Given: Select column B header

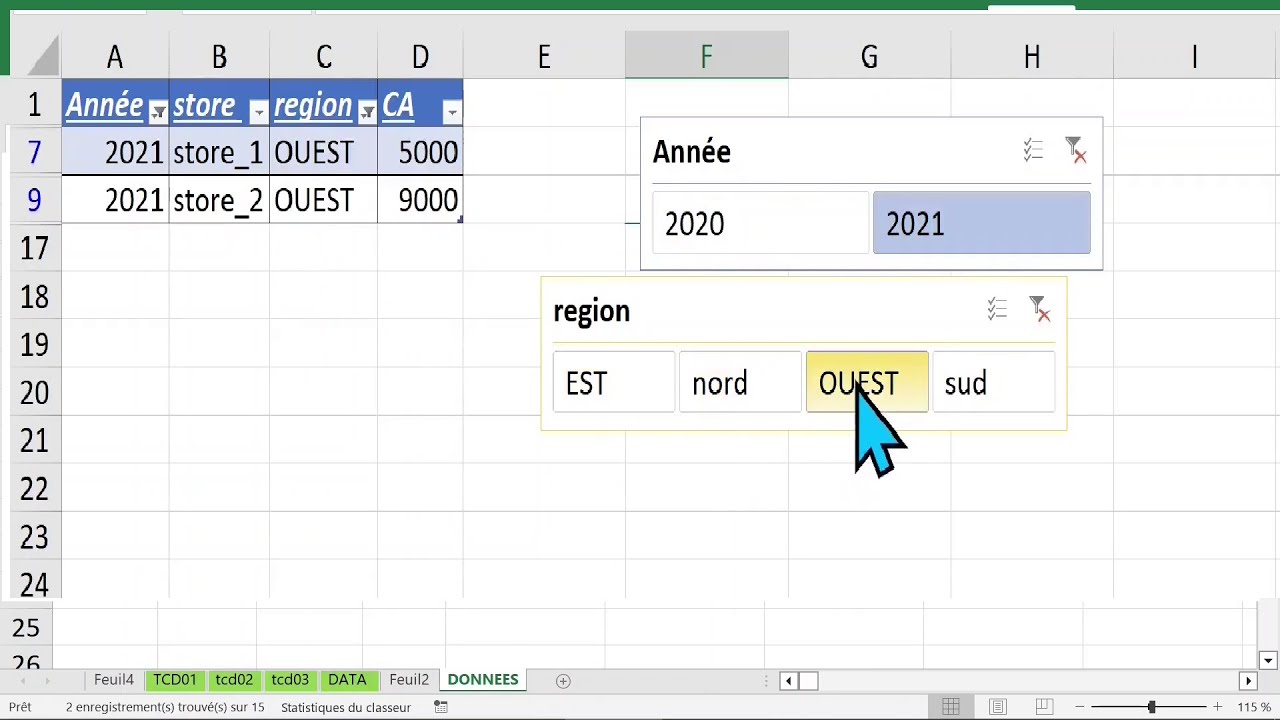Looking at the screenshot, I should point(219,57).
